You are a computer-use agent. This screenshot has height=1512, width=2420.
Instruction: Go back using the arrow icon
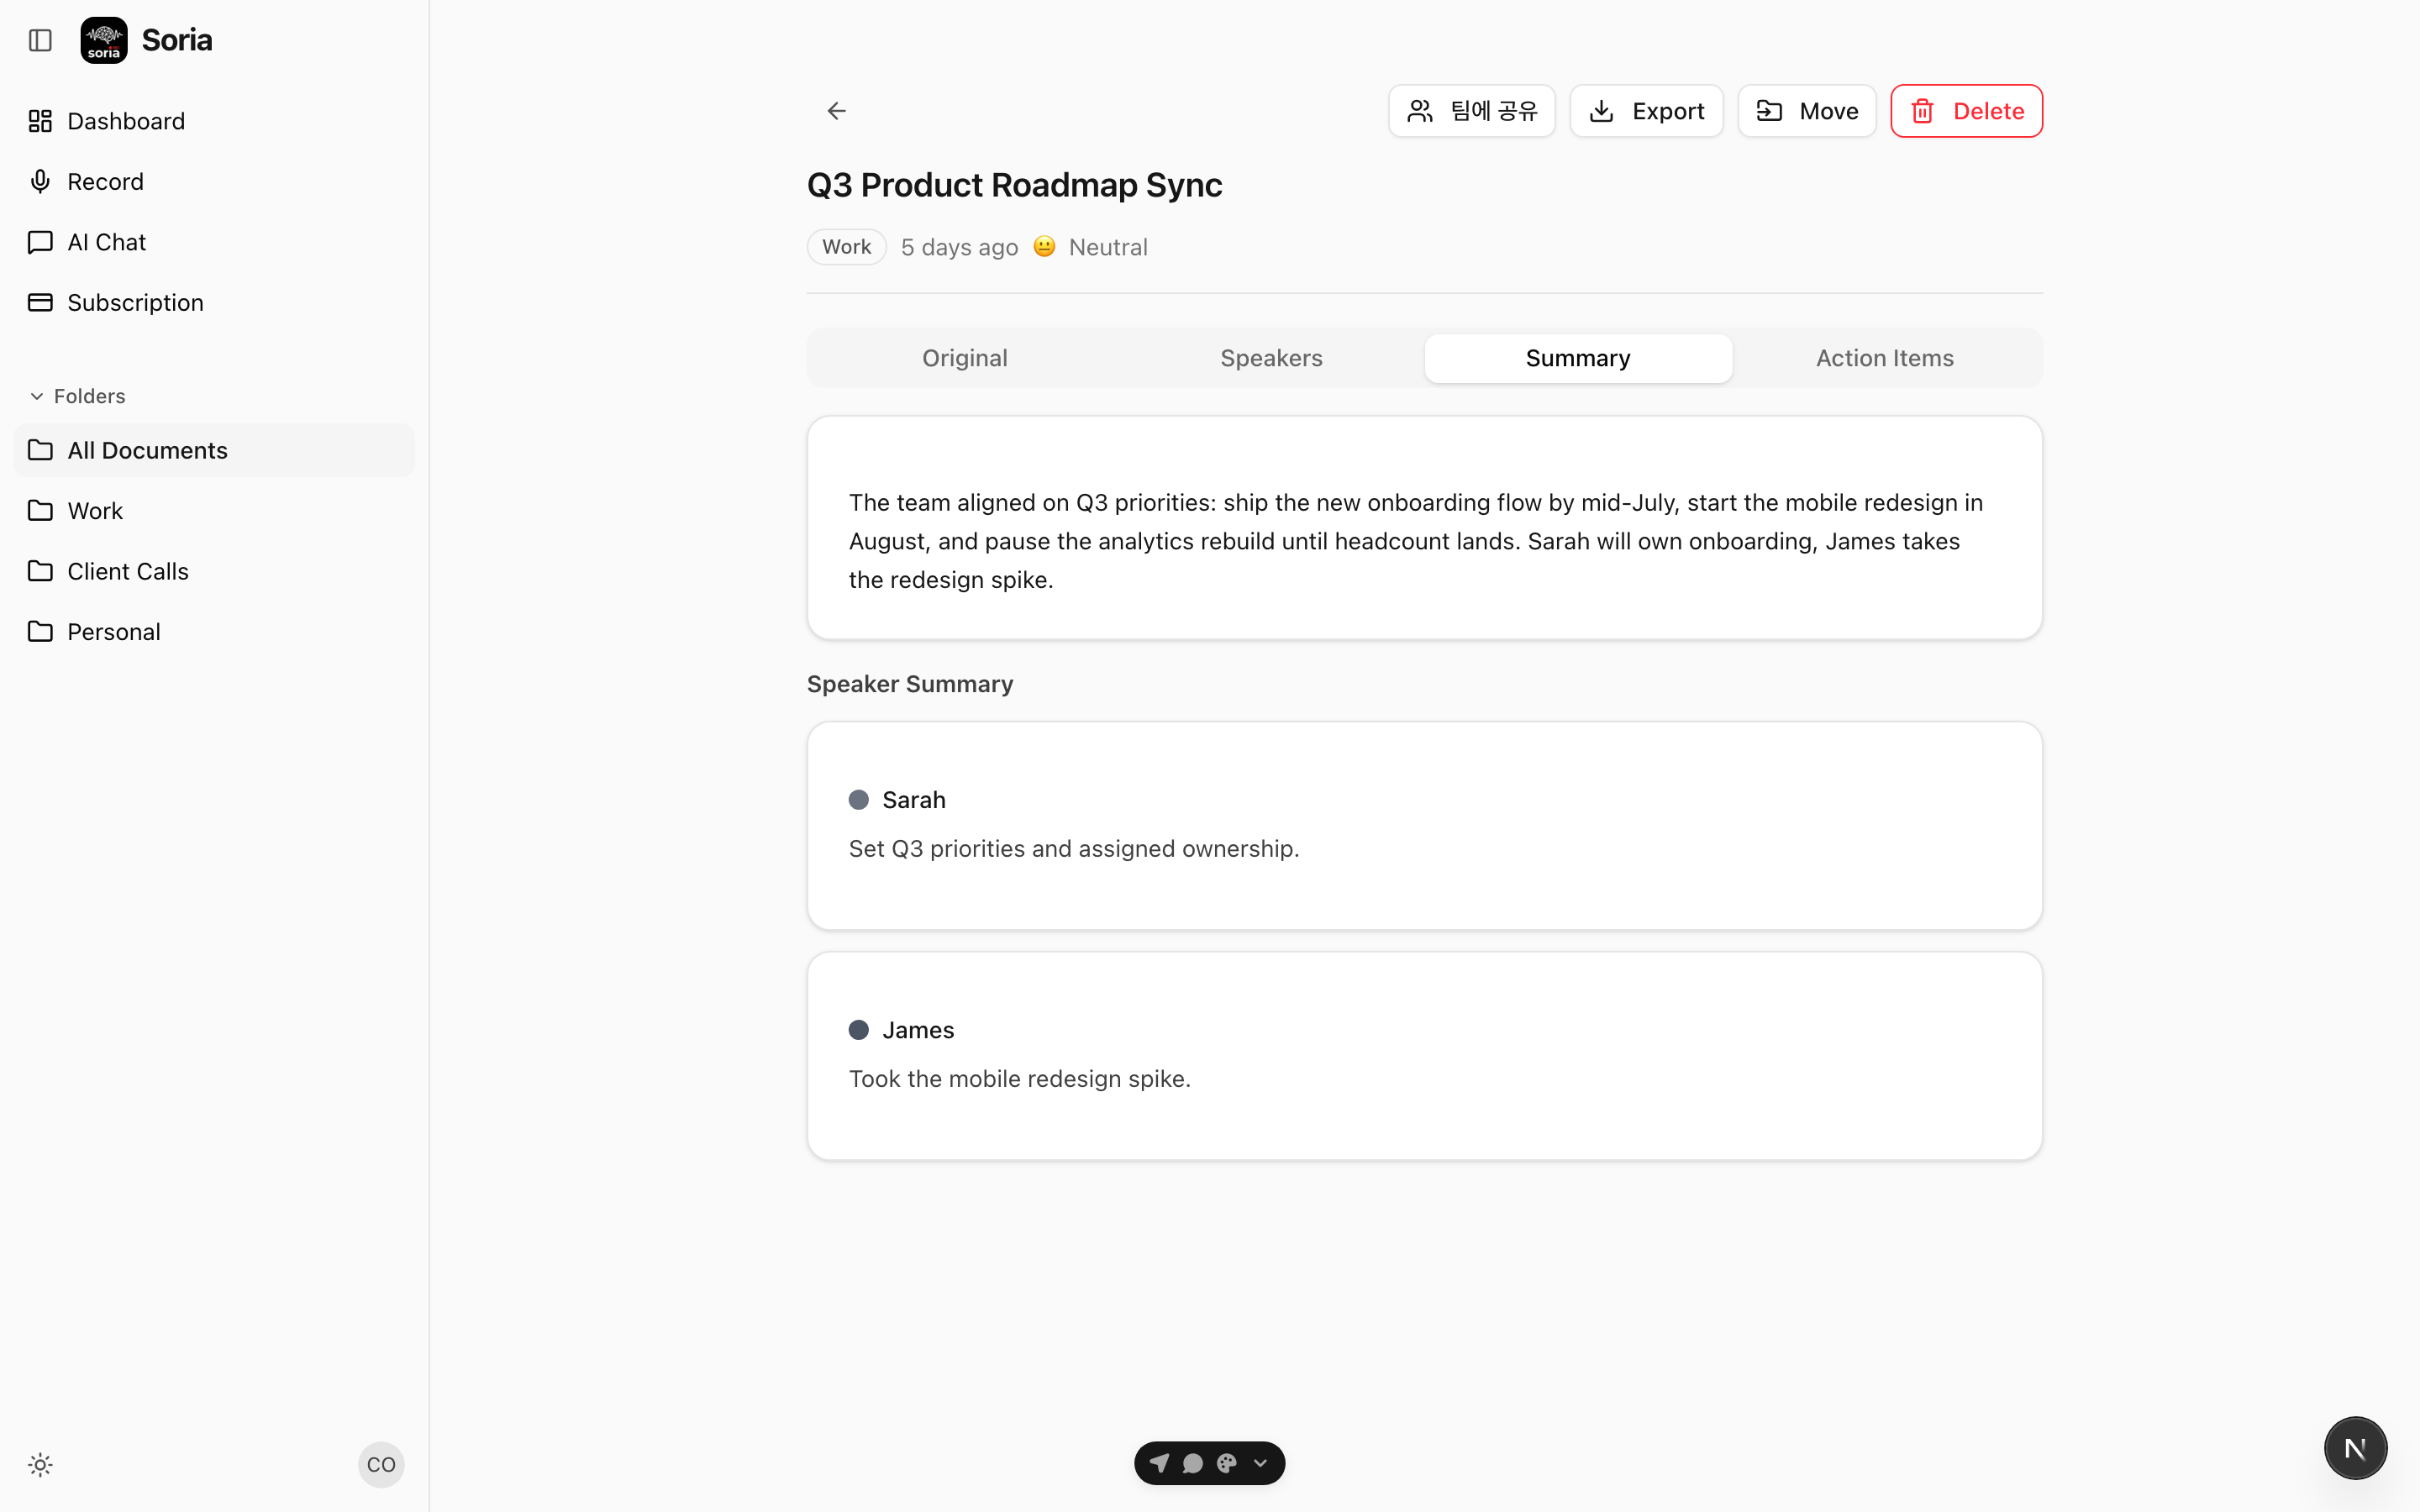pos(837,111)
